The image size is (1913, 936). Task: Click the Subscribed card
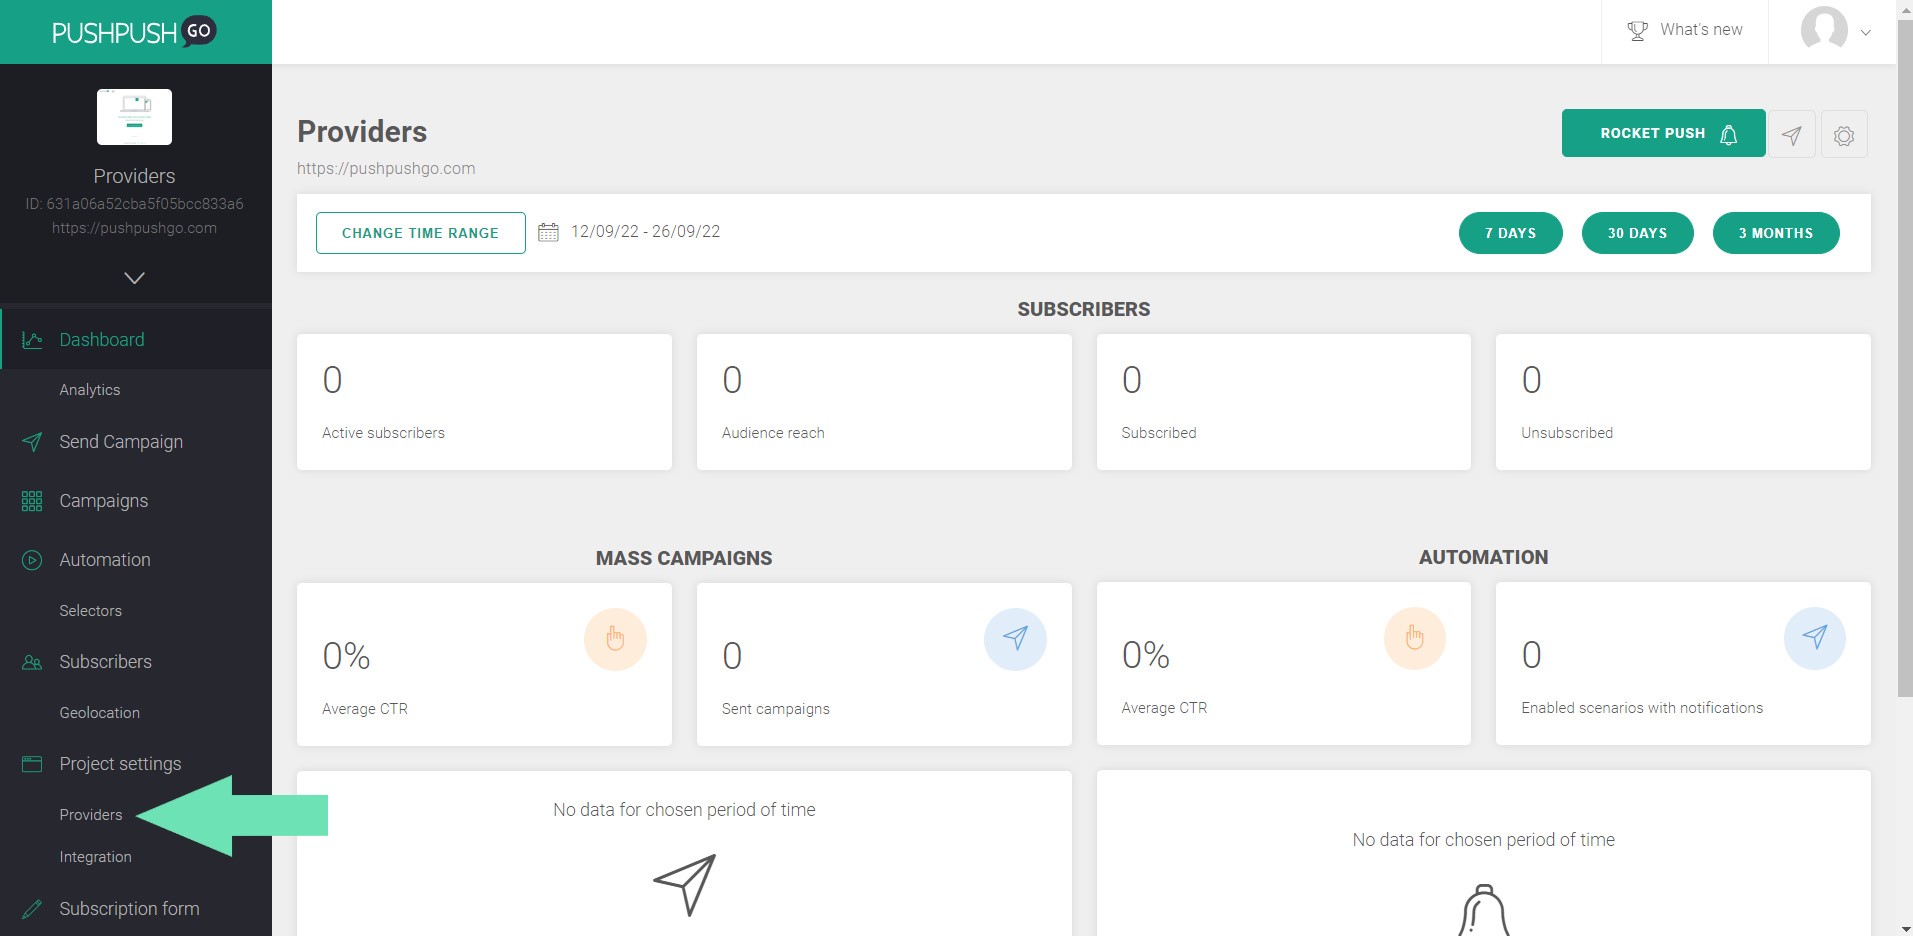(1284, 402)
